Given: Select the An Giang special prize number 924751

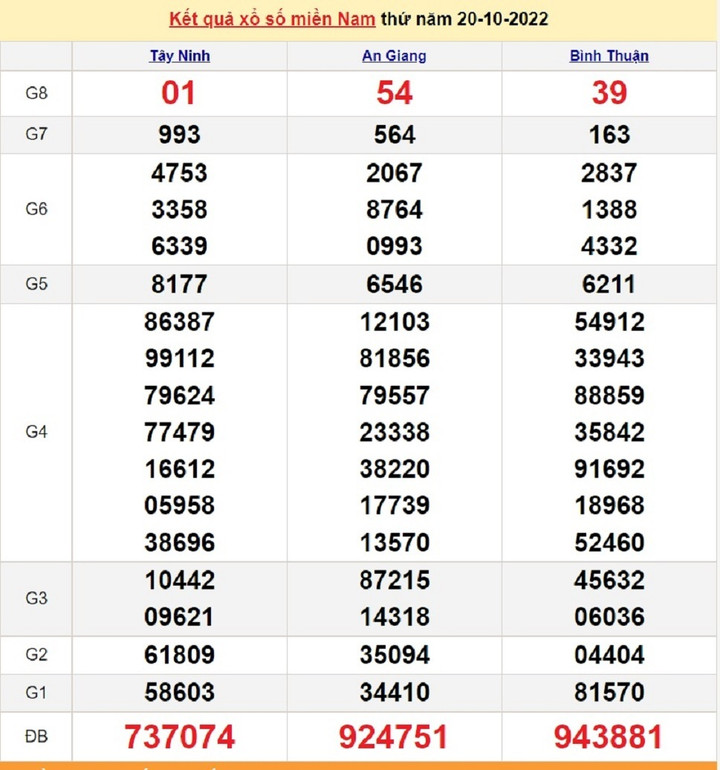Looking at the screenshot, I should pos(394,737).
